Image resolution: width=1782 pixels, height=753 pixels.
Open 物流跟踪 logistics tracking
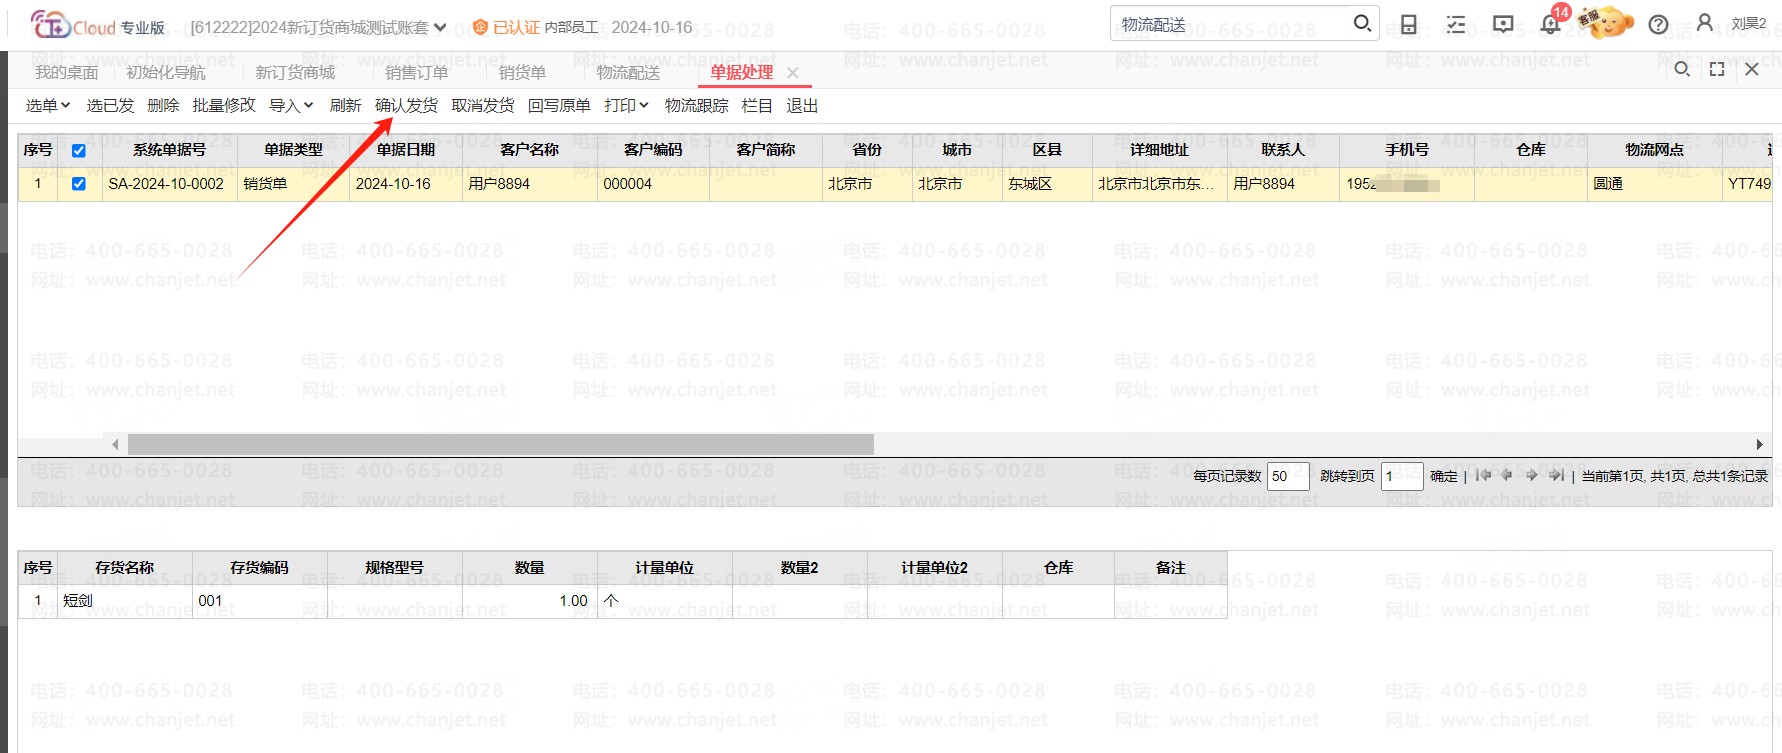(x=696, y=106)
